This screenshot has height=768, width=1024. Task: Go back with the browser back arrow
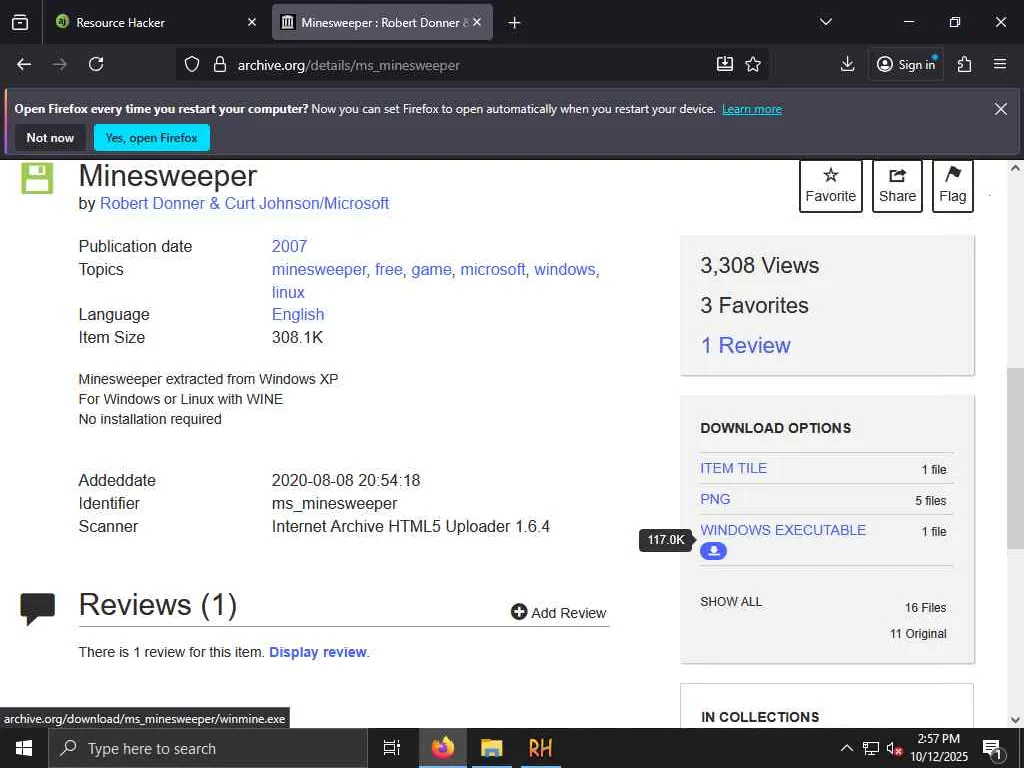[x=24, y=64]
